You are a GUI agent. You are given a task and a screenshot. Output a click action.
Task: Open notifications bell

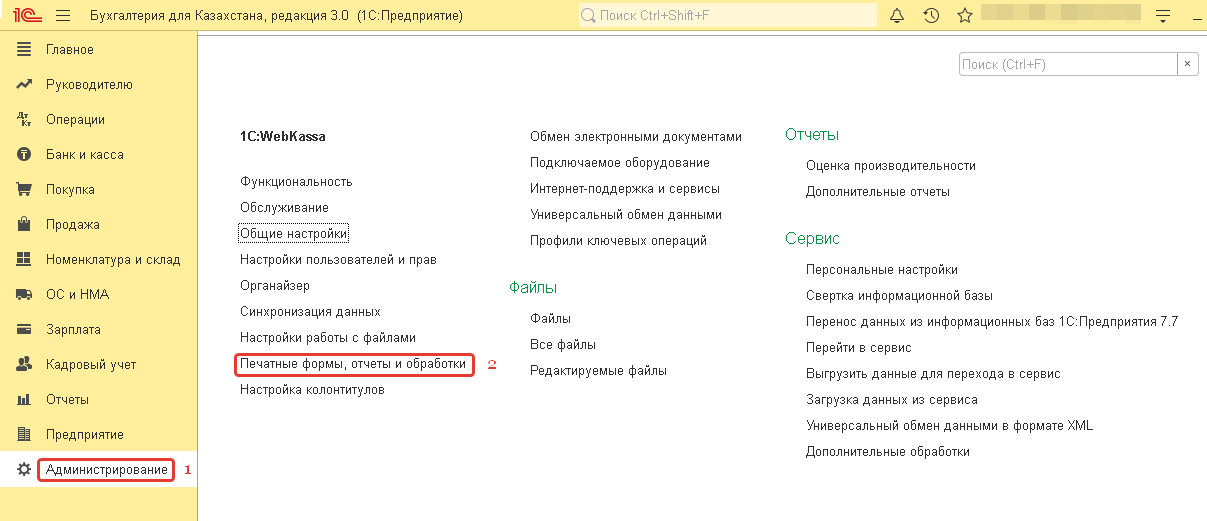[x=897, y=16]
